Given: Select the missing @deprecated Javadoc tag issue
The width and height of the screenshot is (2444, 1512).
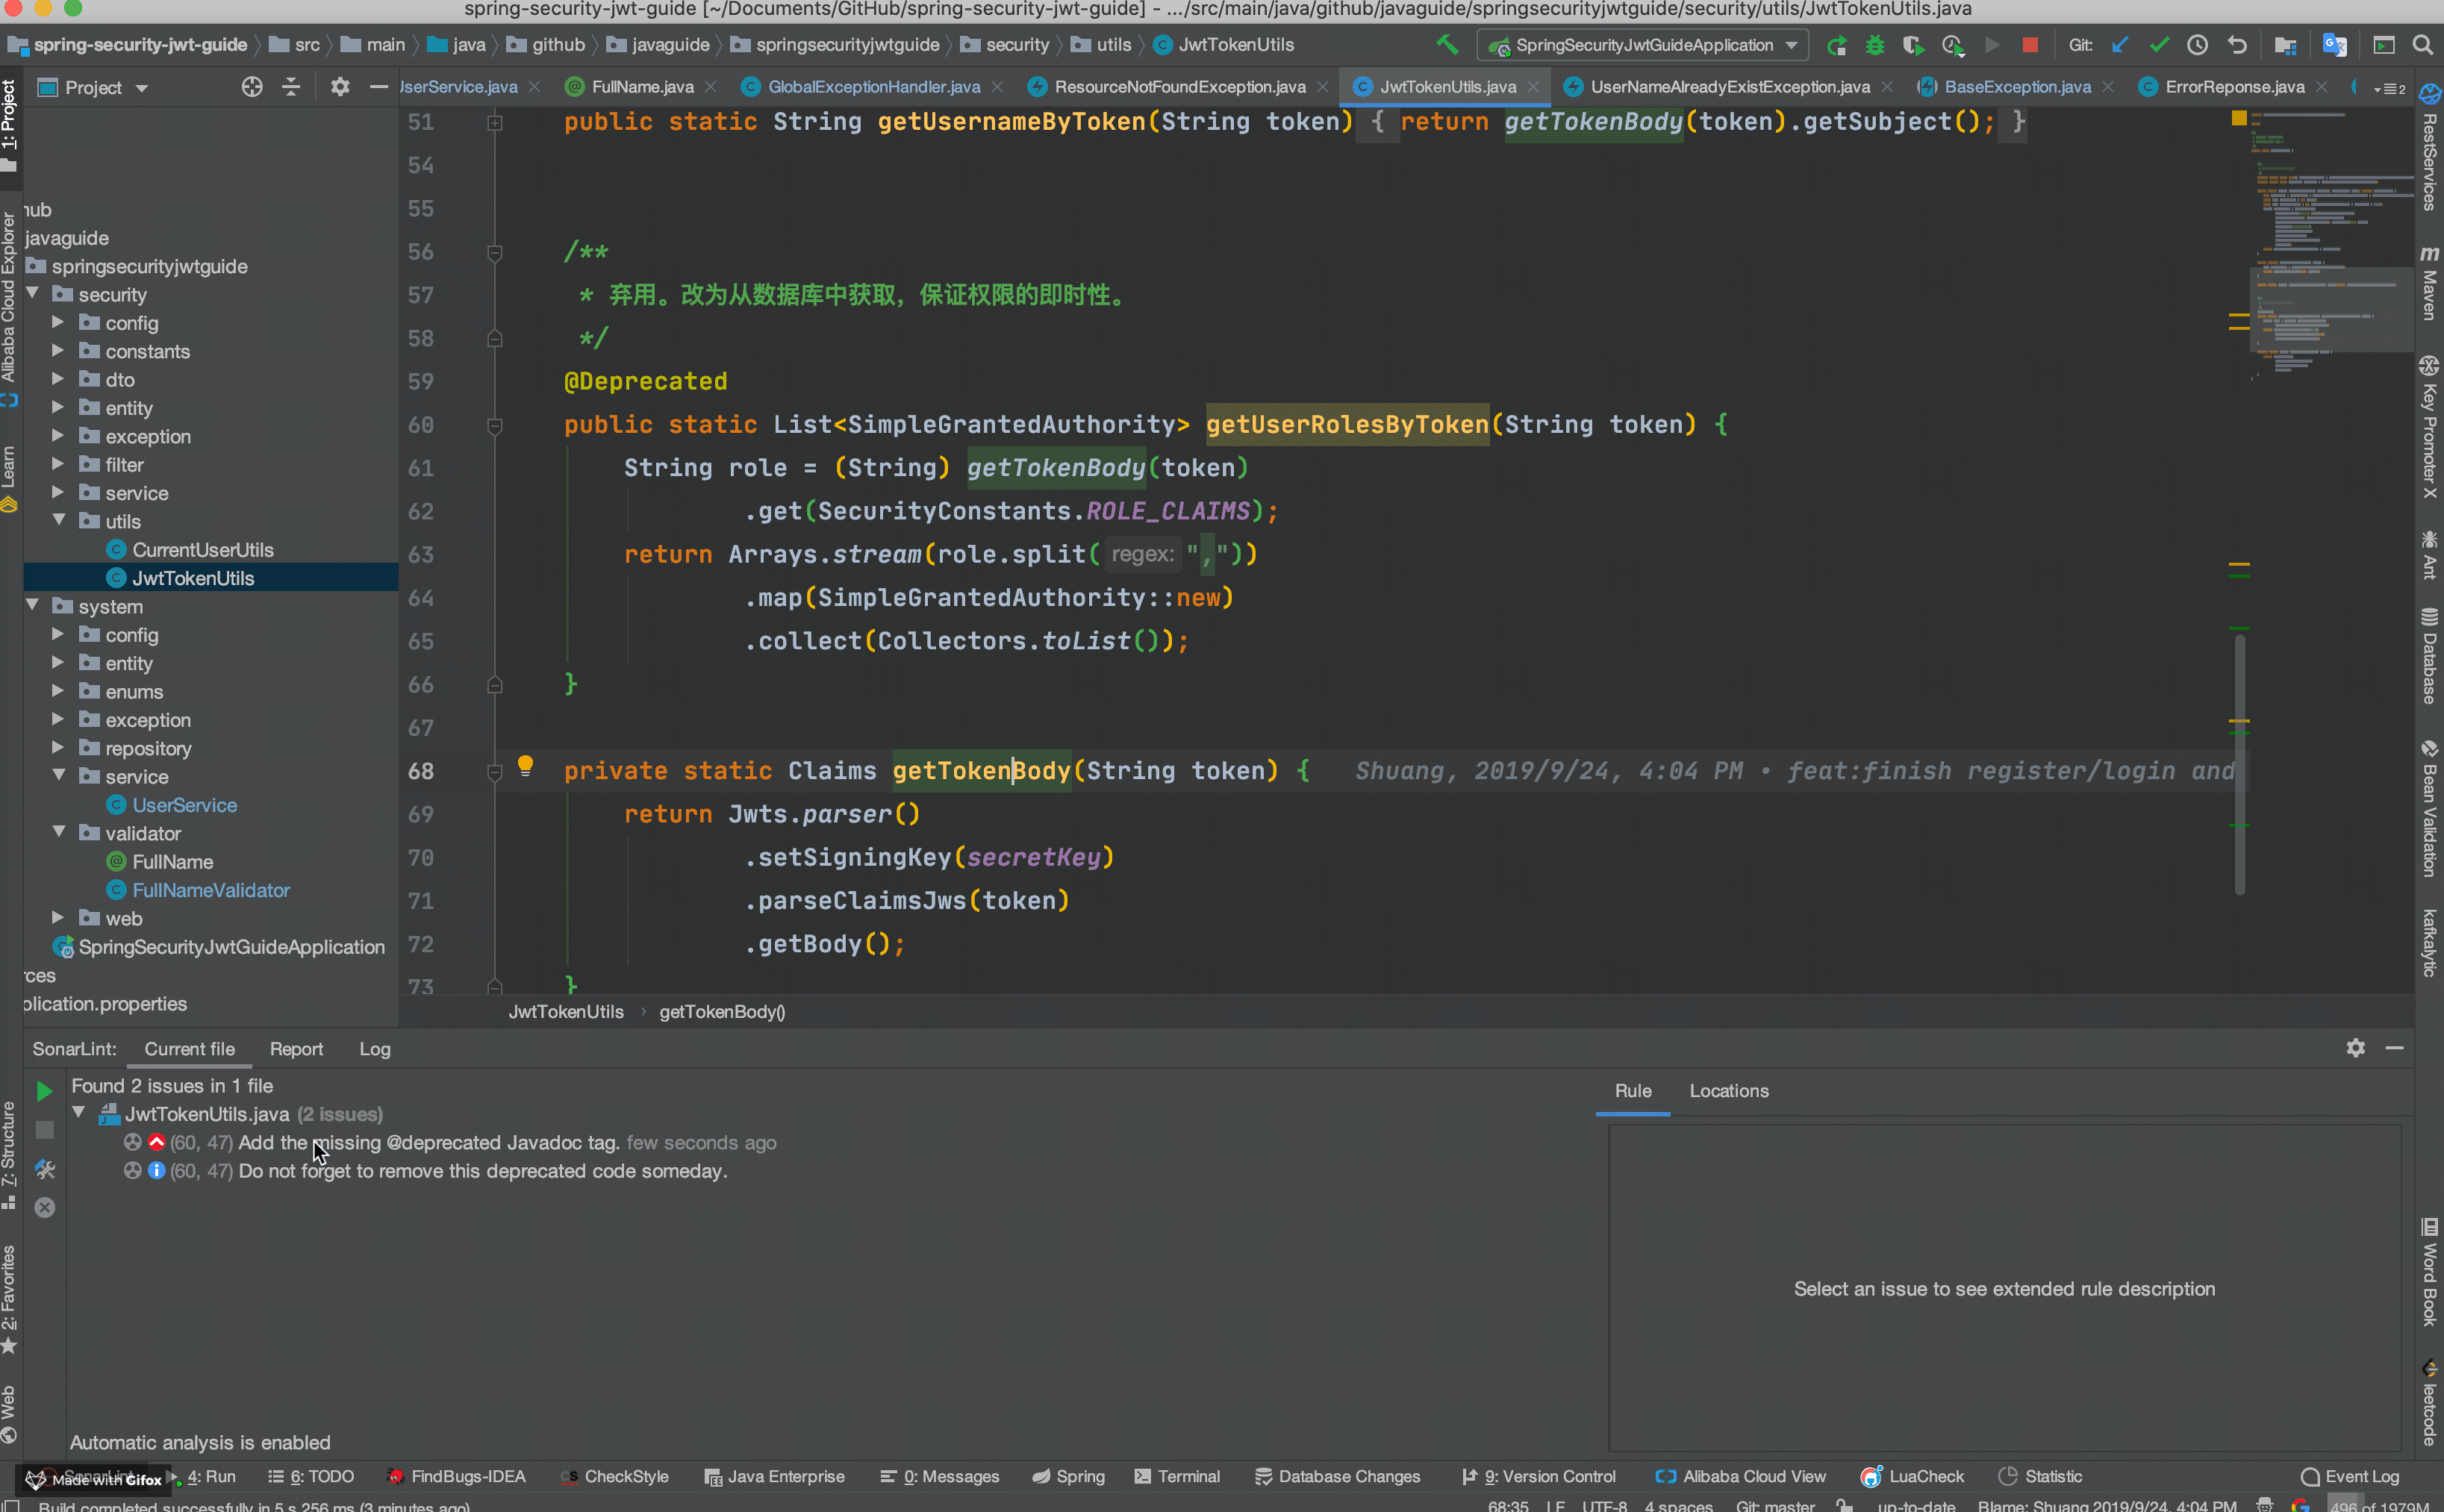Looking at the screenshot, I should point(428,1142).
